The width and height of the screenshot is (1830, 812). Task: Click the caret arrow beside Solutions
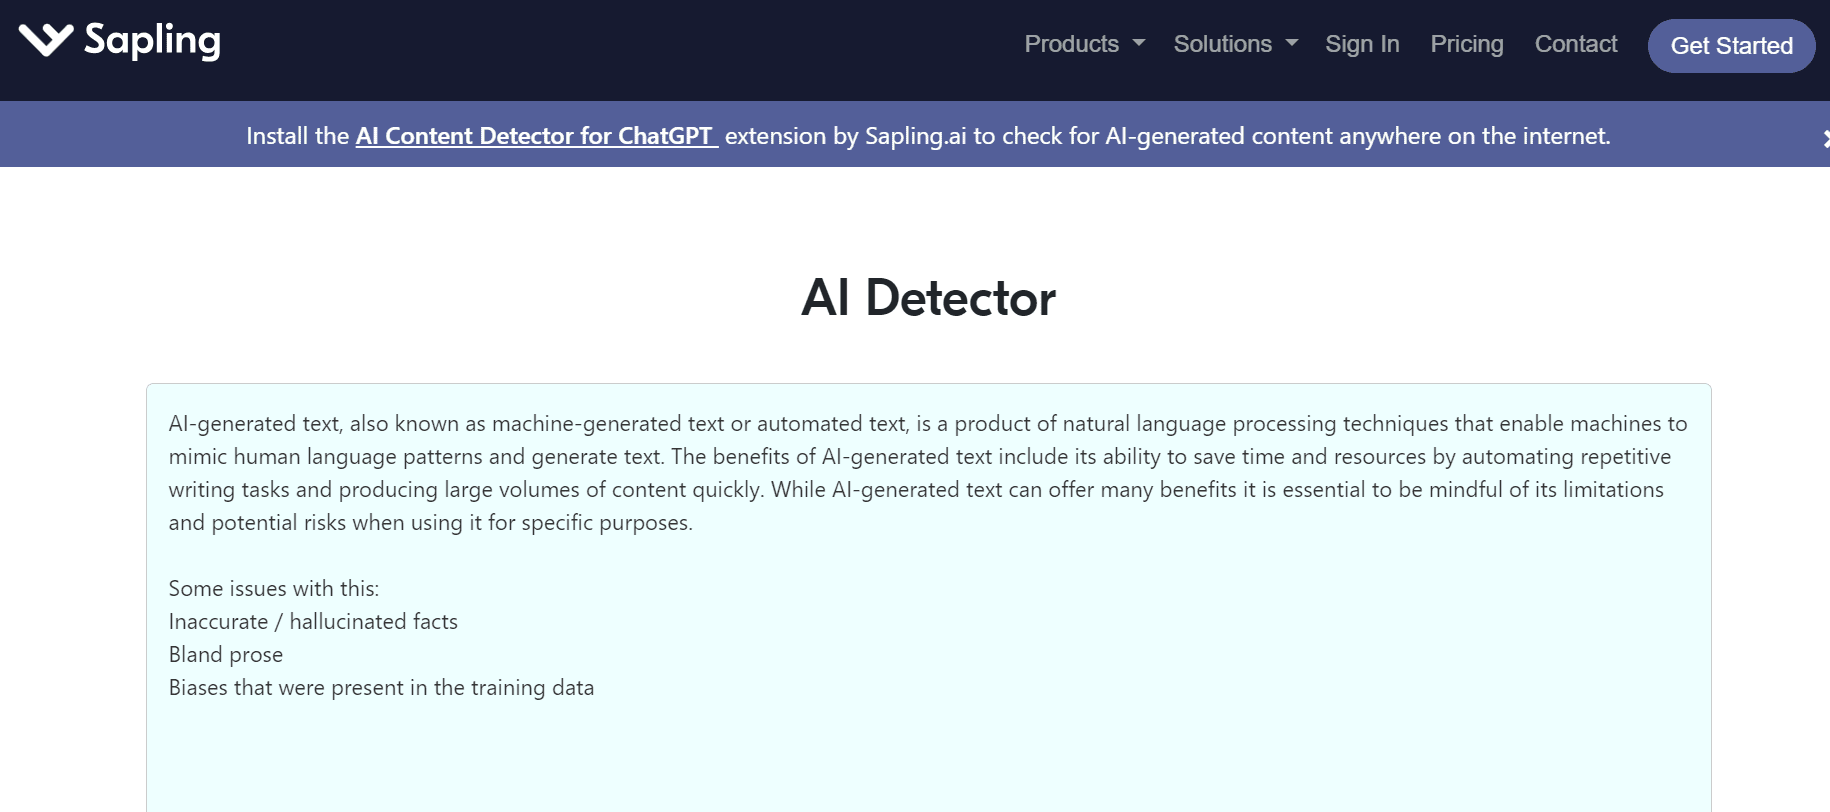[x=1291, y=44]
